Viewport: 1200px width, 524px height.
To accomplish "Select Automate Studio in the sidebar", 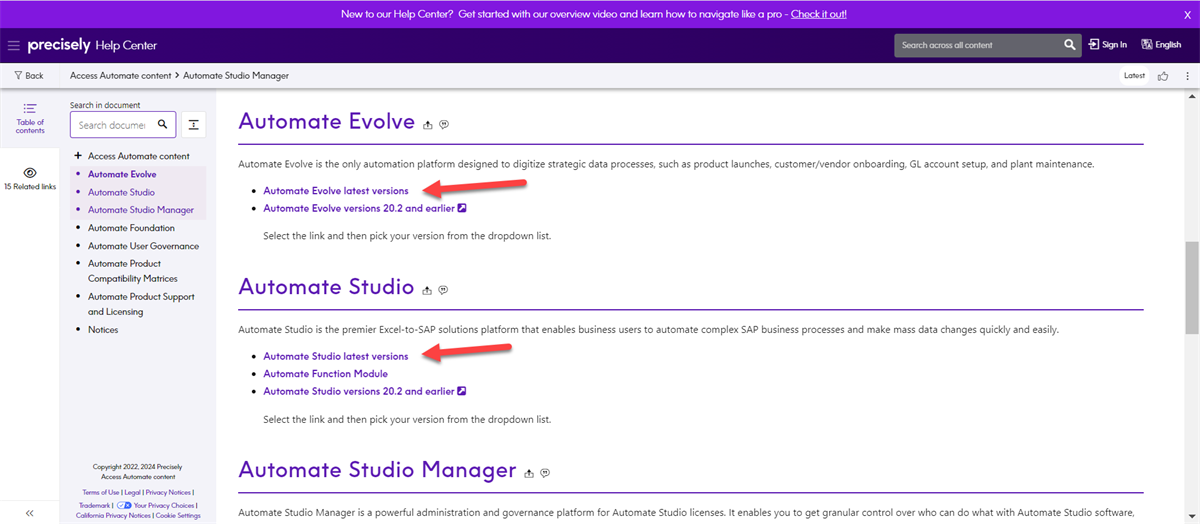I will tap(121, 192).
